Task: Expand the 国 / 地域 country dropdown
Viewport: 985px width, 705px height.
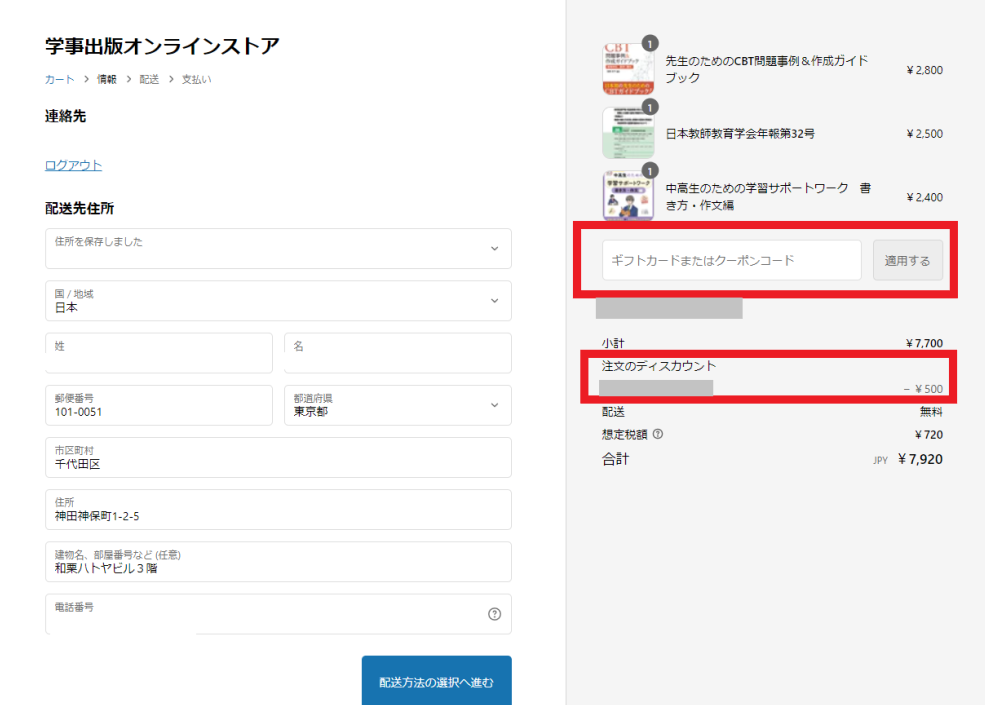Action: tap(278, 301)
